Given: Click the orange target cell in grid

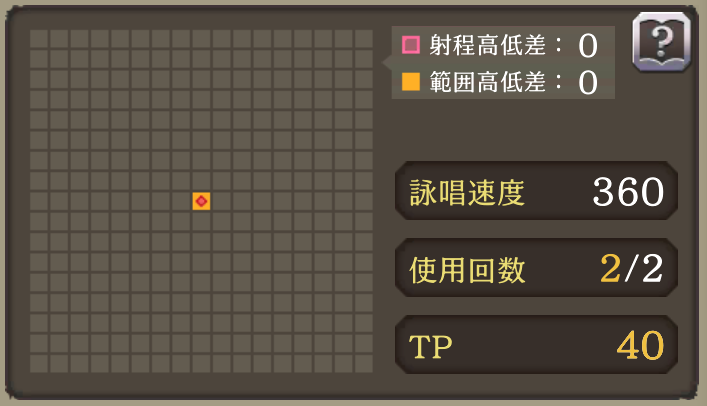Looking at the screenshot, I should pos(201,201).
